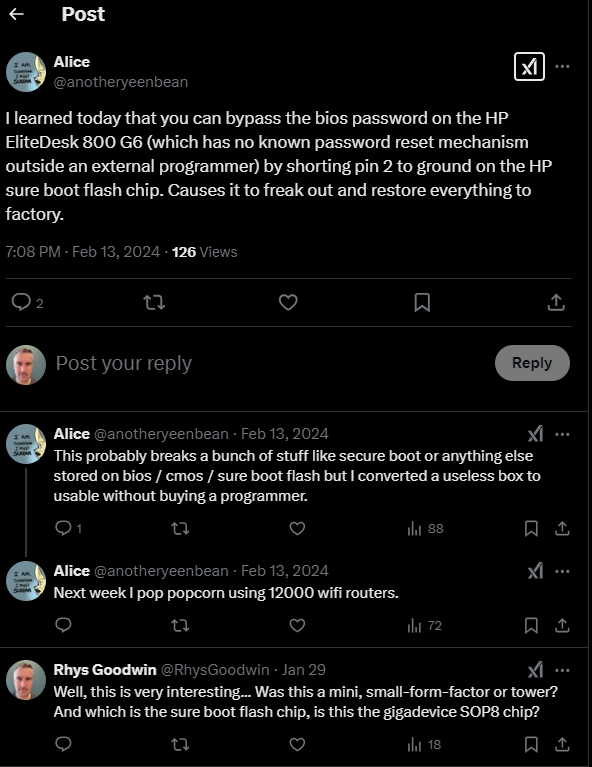
Task: Open Rhys Goodwin's profile name
Action: point(105,670)
